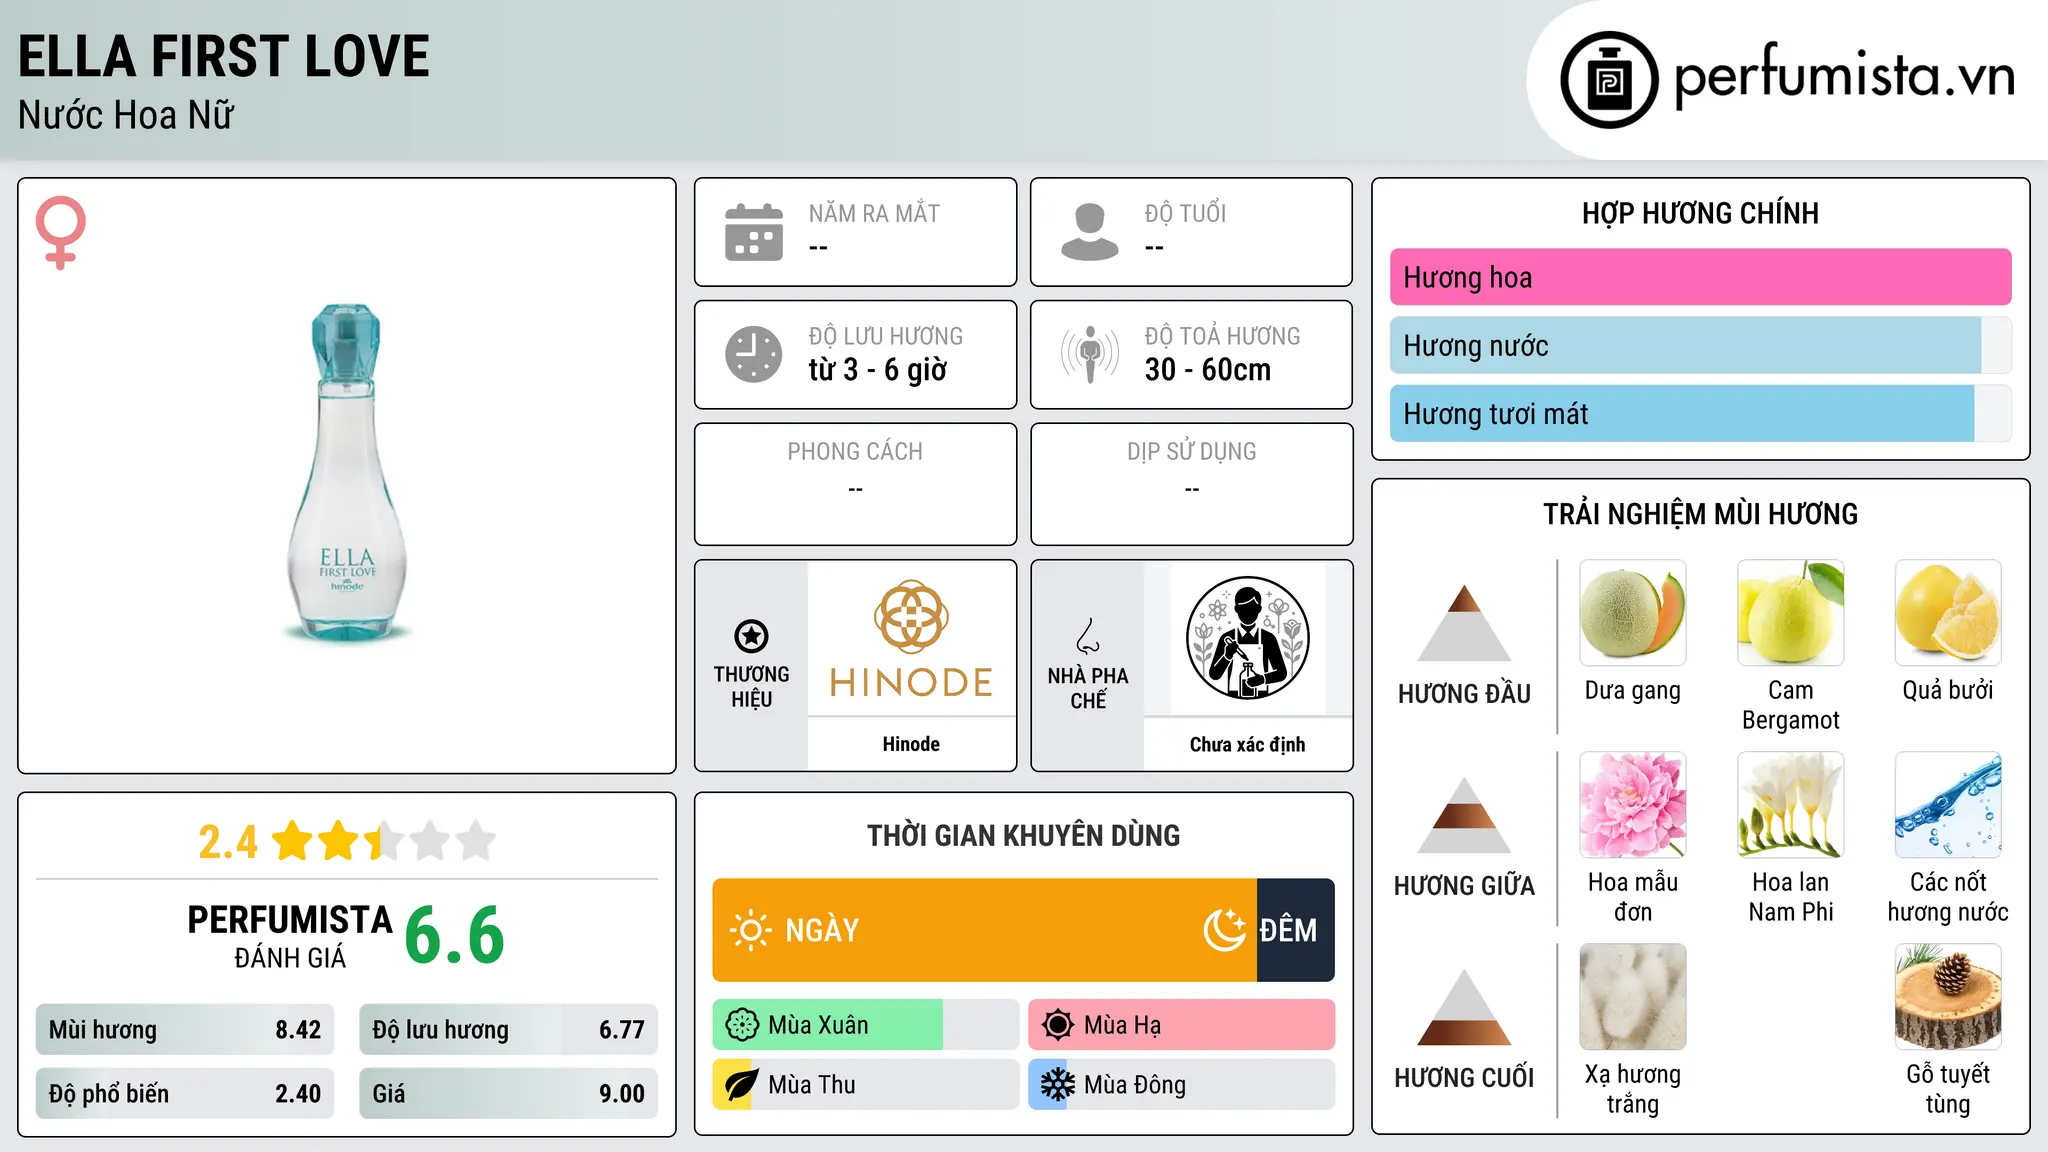The image size is (2048, 1152).
Task: Open the Ella First Love bottle image
Action: (347, 472)
